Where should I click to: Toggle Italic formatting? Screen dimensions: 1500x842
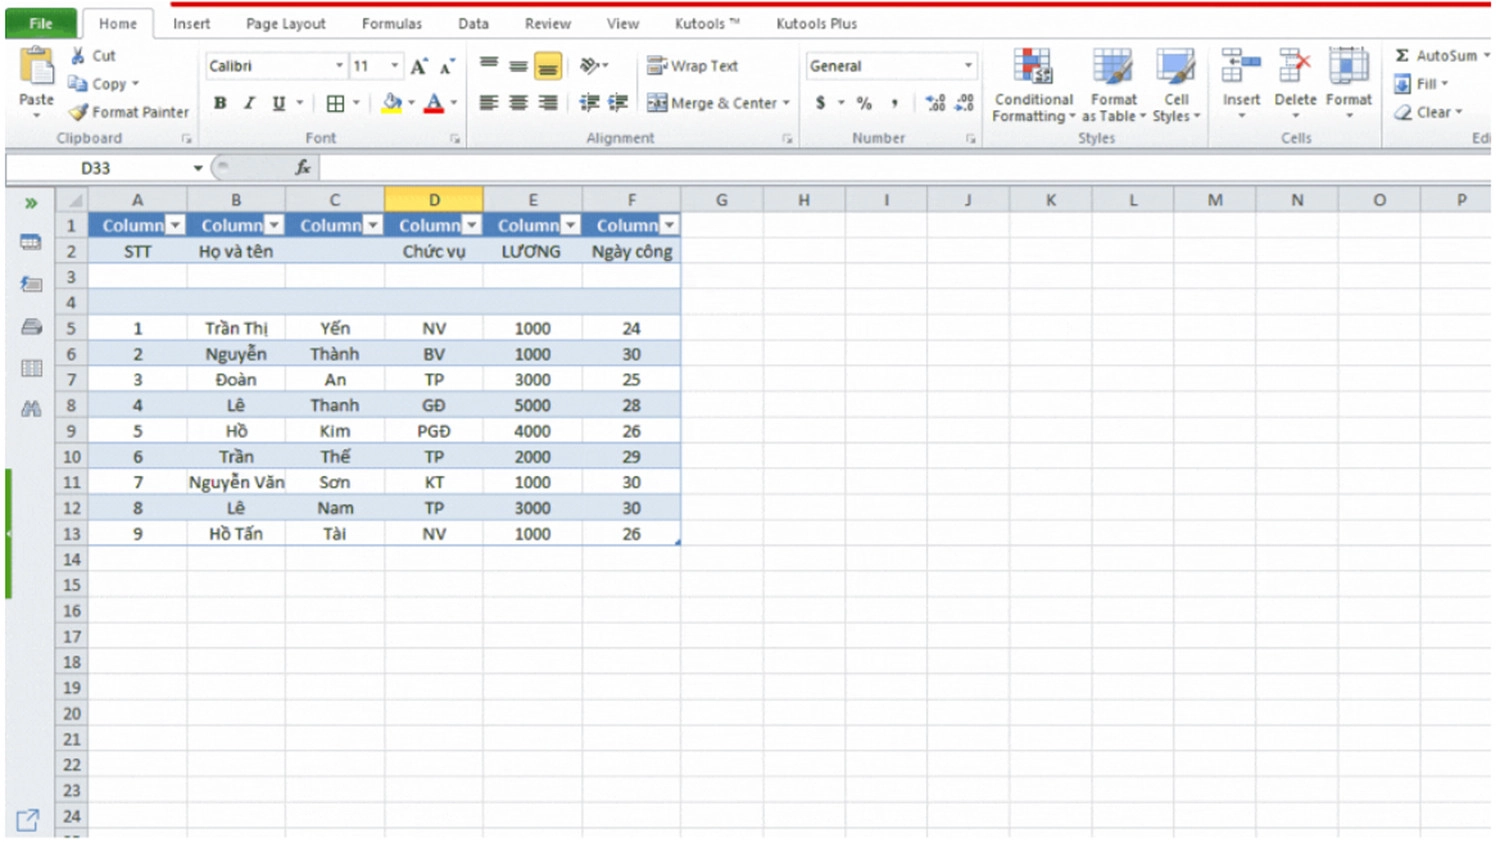click(x=249, y=103)
